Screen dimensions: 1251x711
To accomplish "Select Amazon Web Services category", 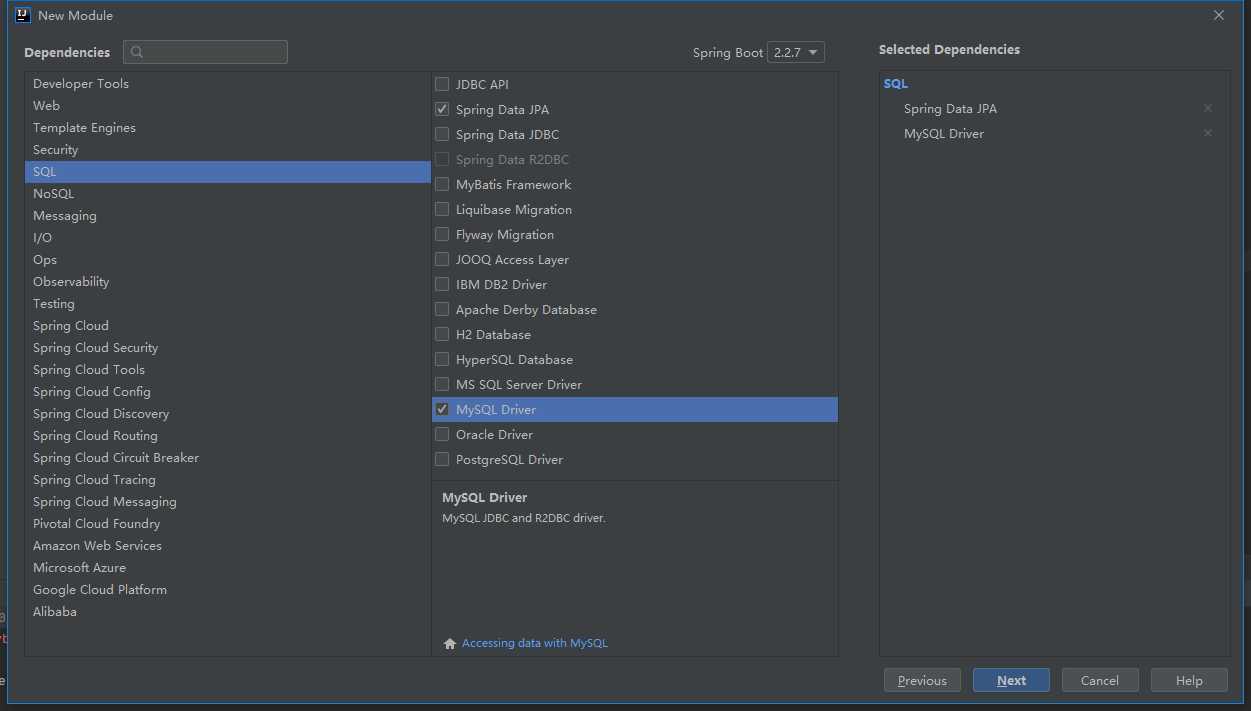I will click(x=228, y=546).
